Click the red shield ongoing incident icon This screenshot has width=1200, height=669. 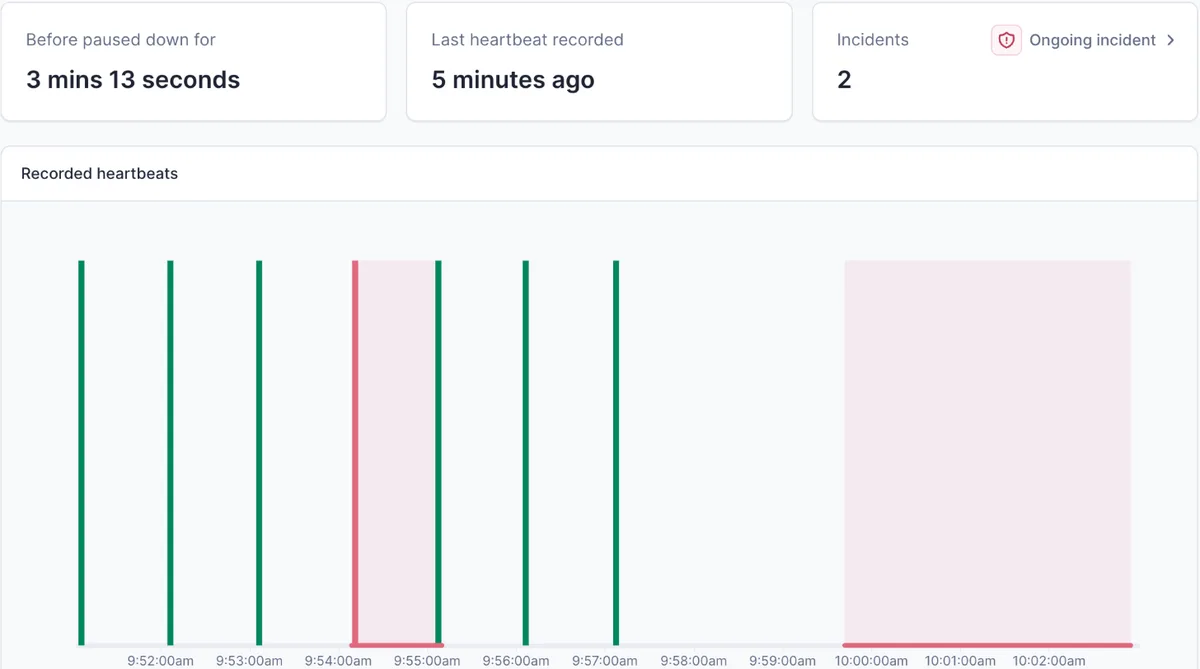[1006, 40]
